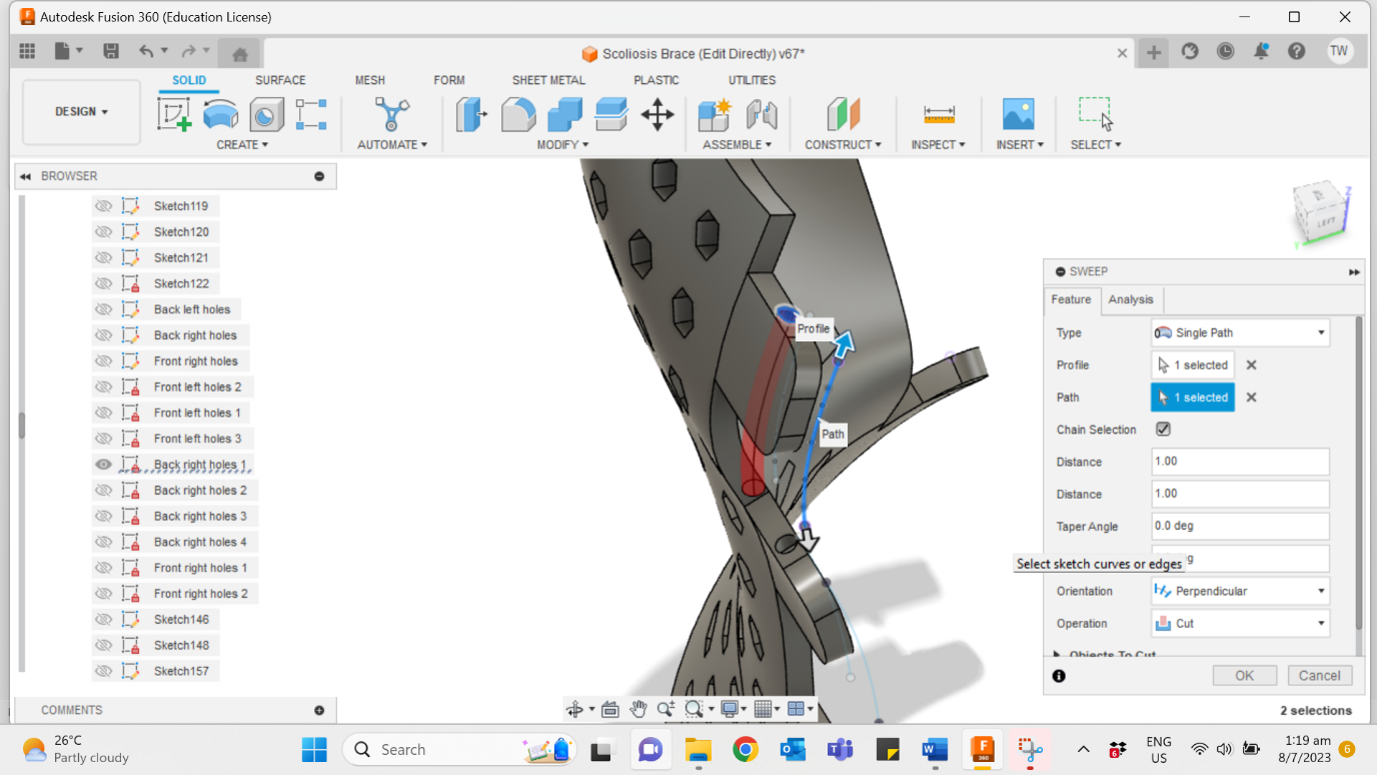Clear the Profile selection

(1251, 365)
